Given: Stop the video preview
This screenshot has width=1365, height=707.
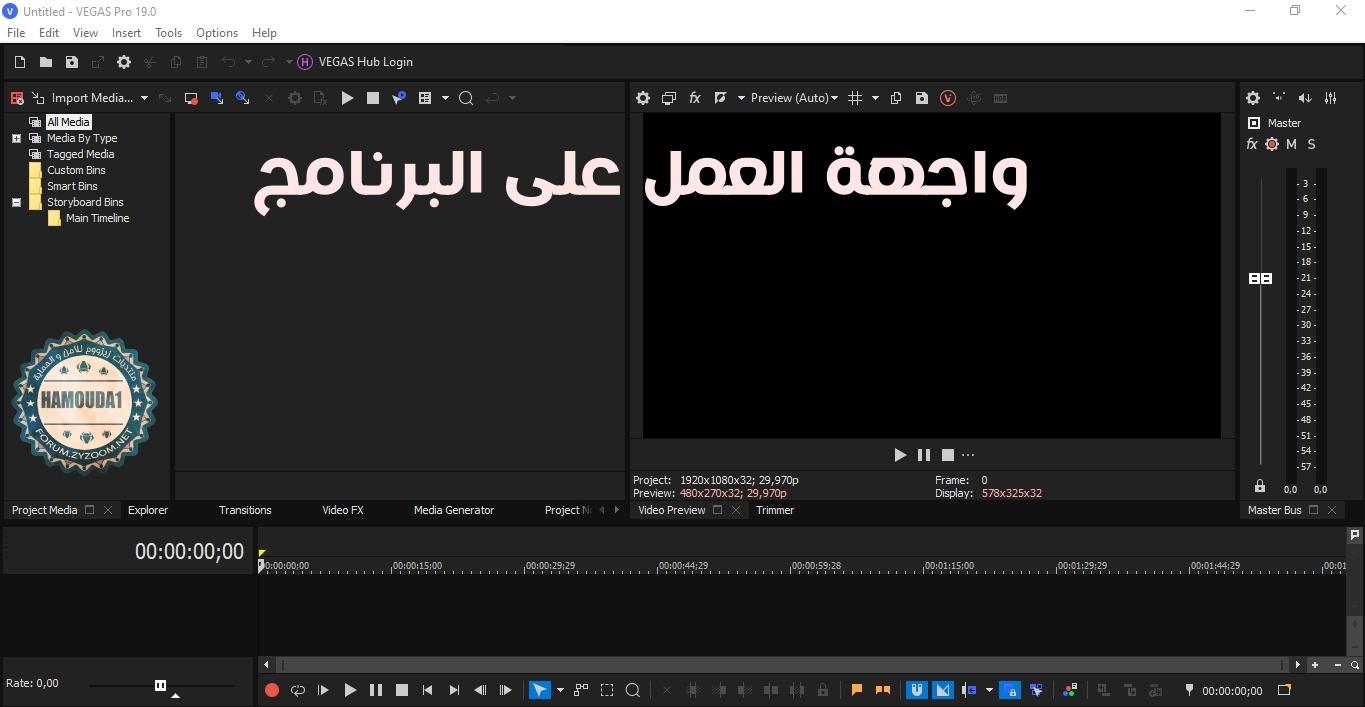Looking at the screenshot, I should 948,455.
